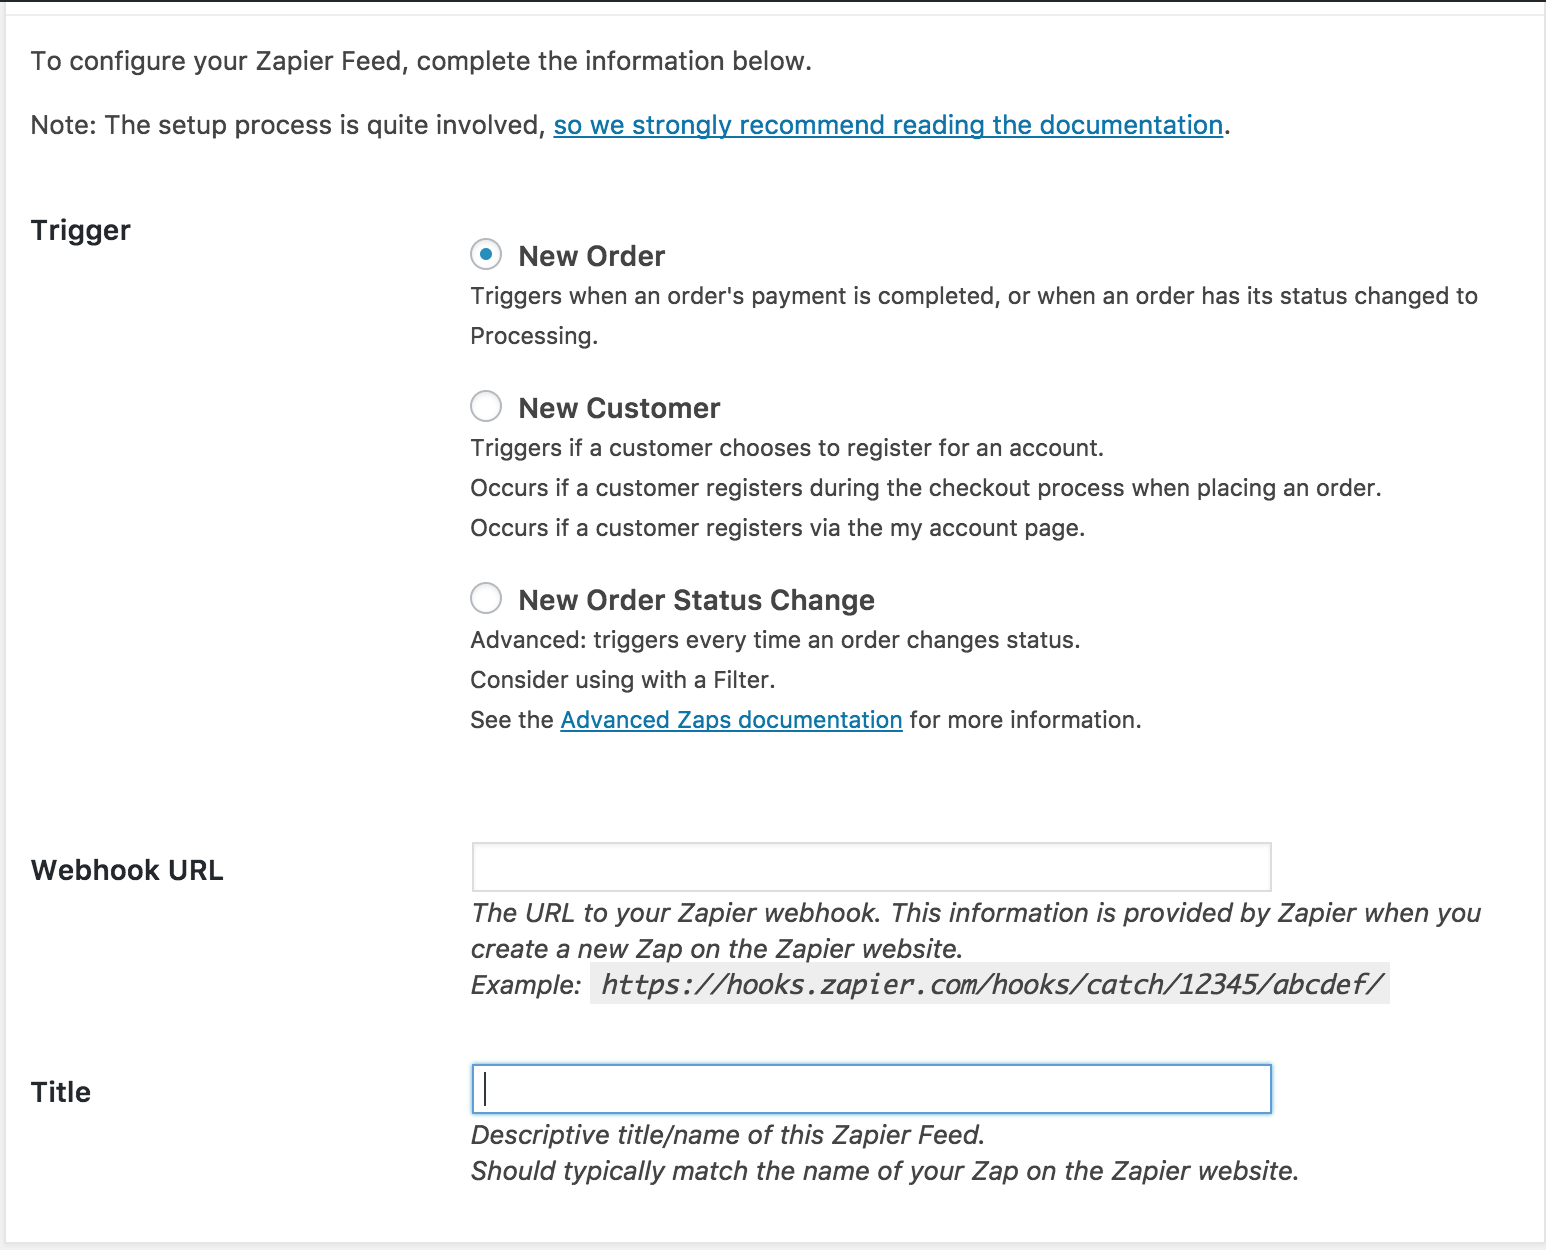The width and height of the screenshot is (1546, 1250).
Task: Enable the New Order Status Change radio
Action: point(486,598)
